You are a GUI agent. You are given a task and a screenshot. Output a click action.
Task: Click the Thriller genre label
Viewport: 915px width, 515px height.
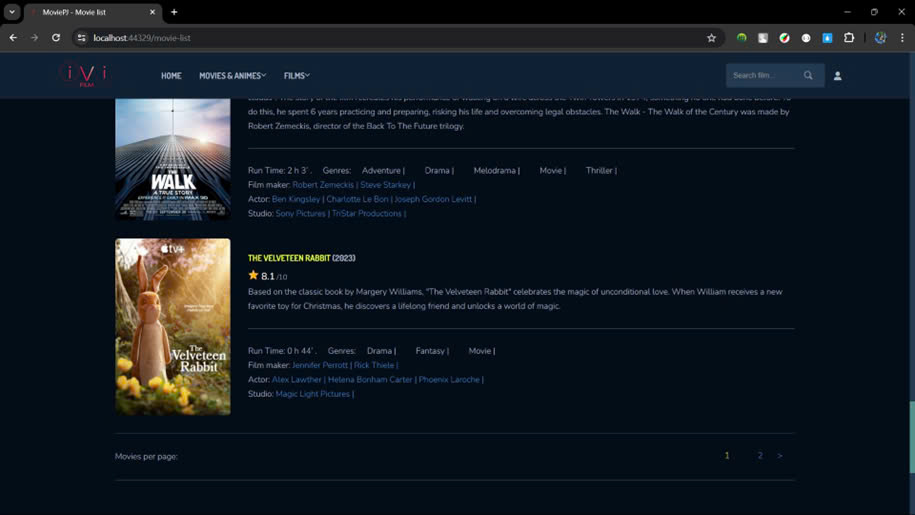click(599, 170)
